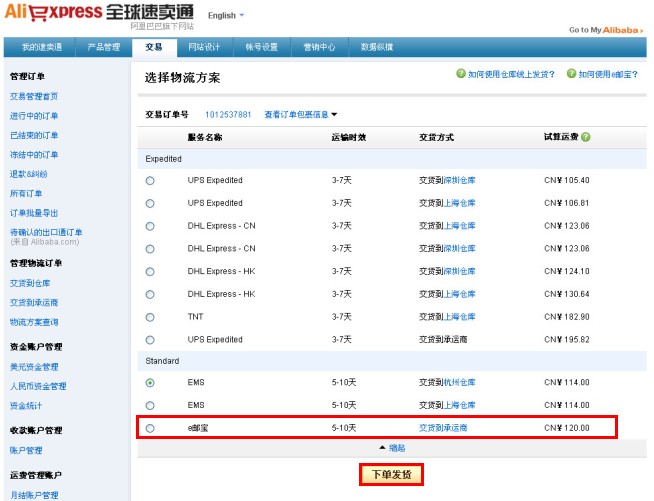
Task: Open 订单批量导出 in sidebar
Action: pos(34,213)
